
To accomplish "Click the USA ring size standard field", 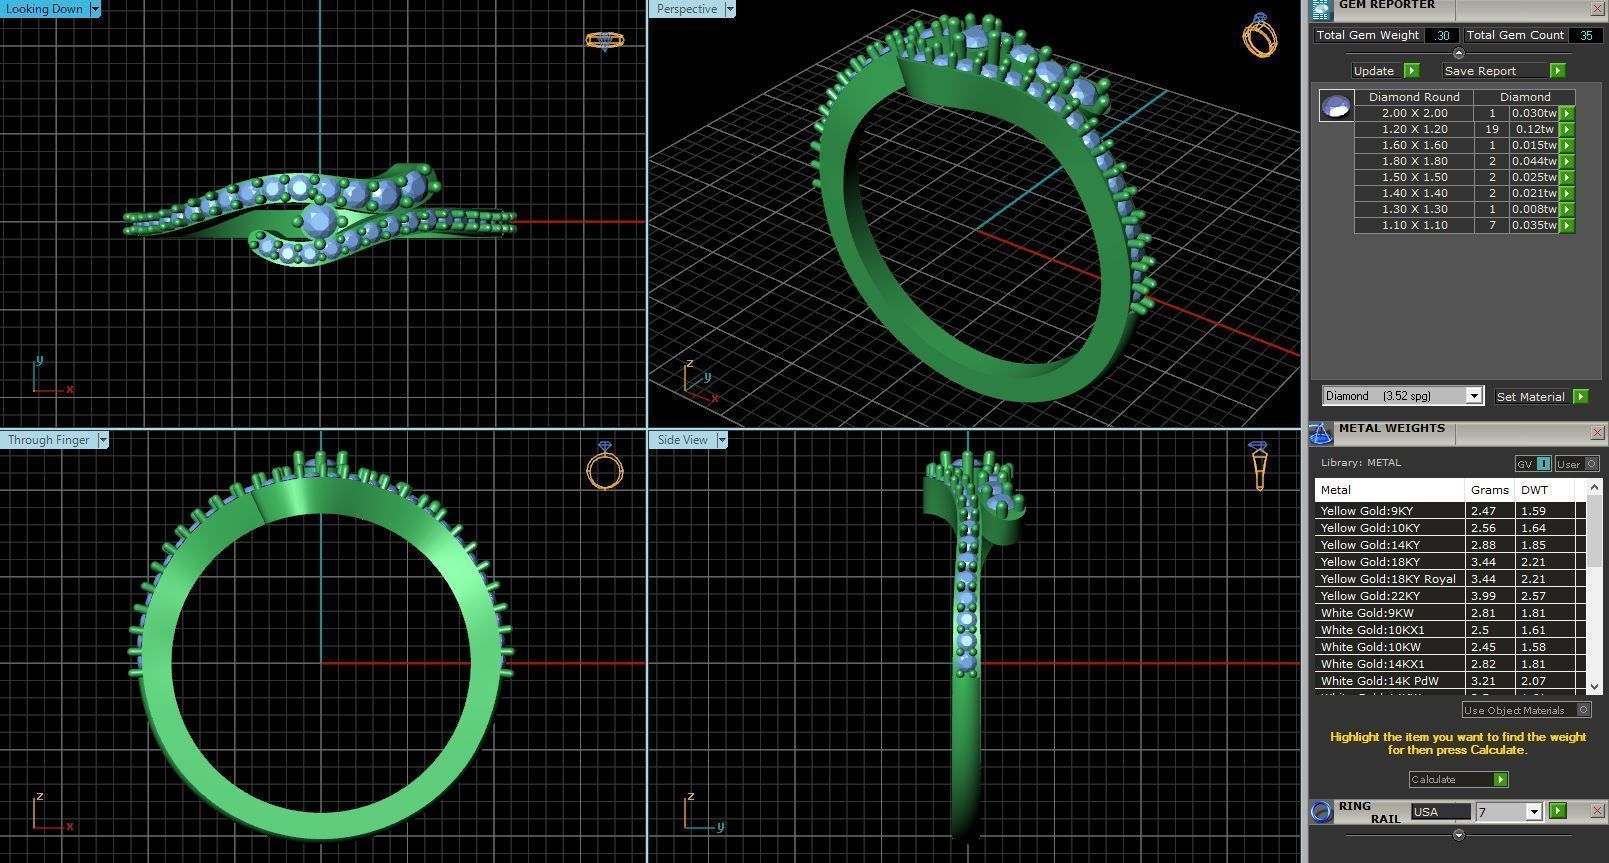I will (1441, 812).
